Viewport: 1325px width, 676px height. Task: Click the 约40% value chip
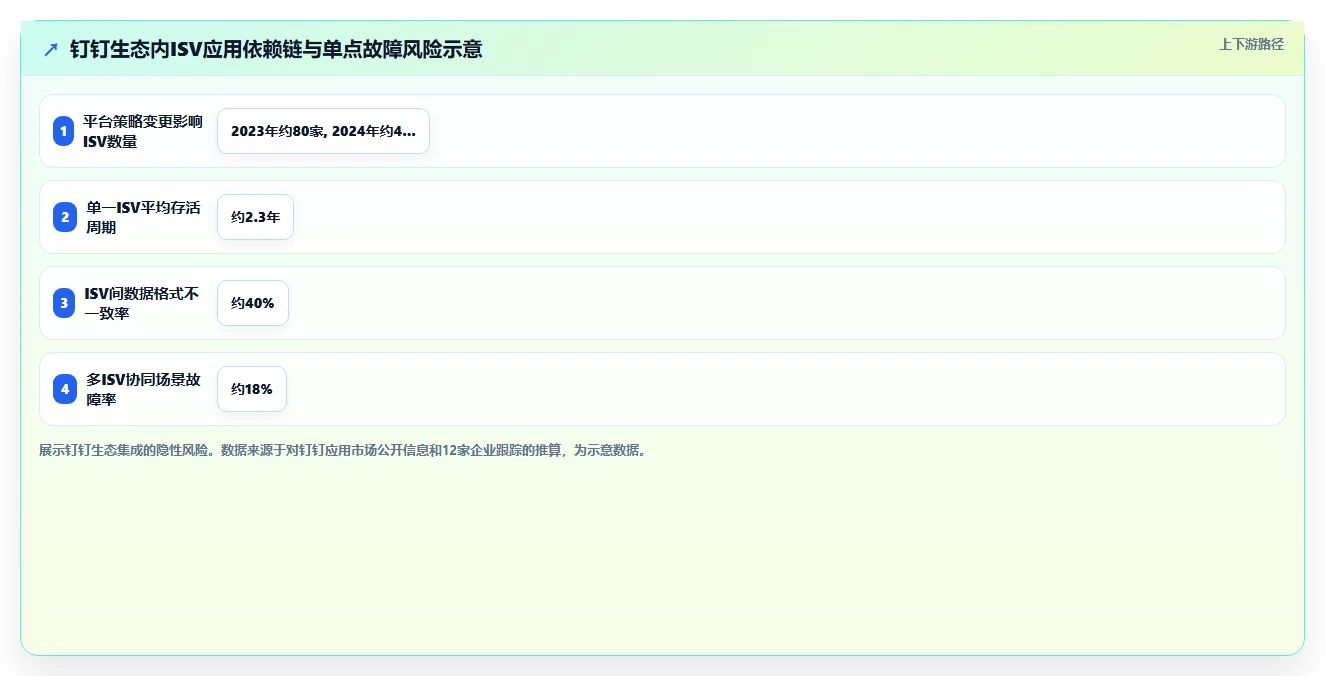tap(253, 303)
